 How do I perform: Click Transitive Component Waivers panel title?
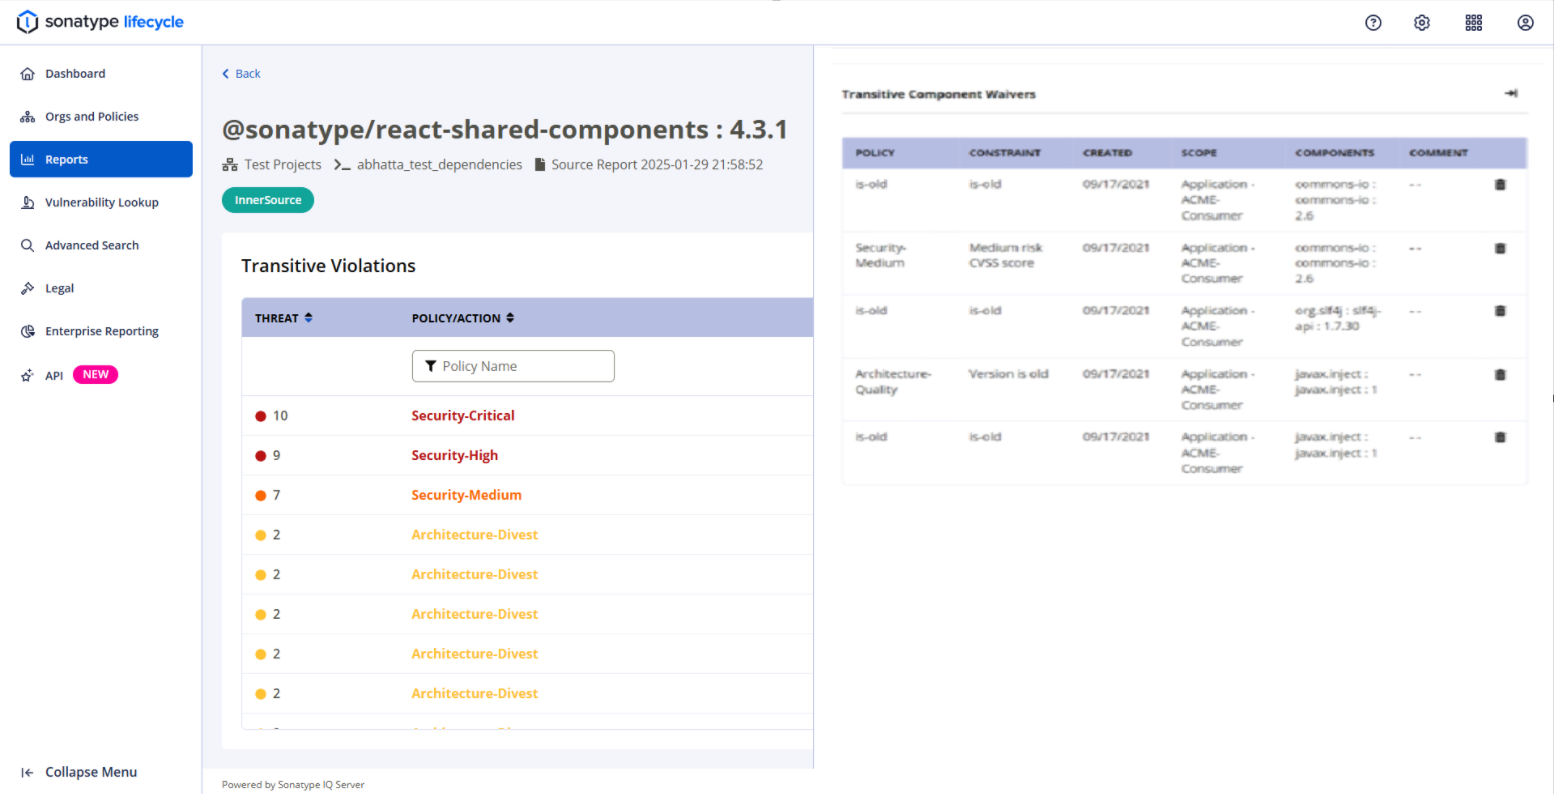tap(938, 94)
